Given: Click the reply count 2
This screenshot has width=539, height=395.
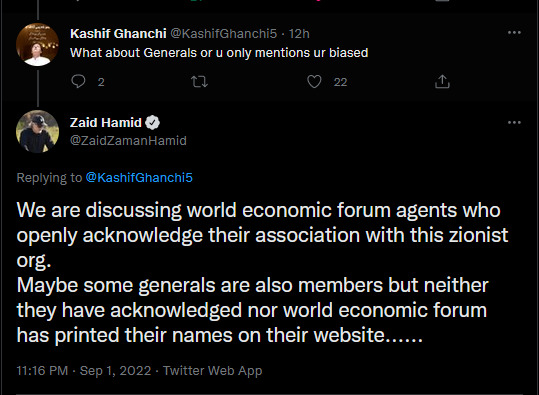Looking at the screenshot, I should [101, 82].
